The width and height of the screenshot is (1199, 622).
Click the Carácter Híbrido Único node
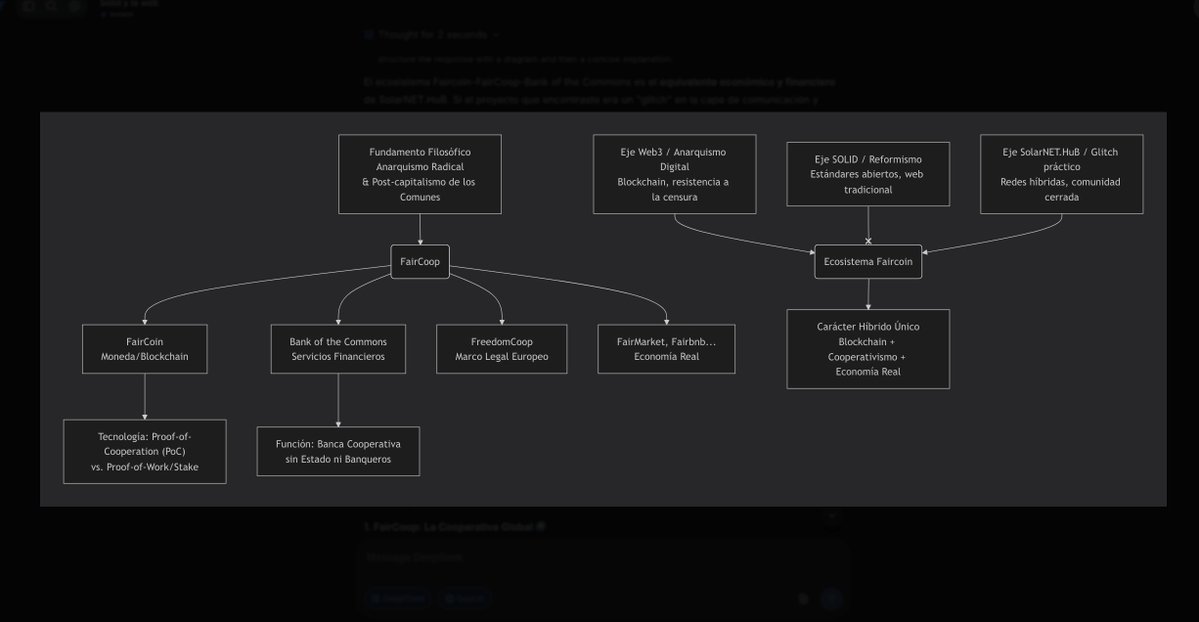point(868,349)
